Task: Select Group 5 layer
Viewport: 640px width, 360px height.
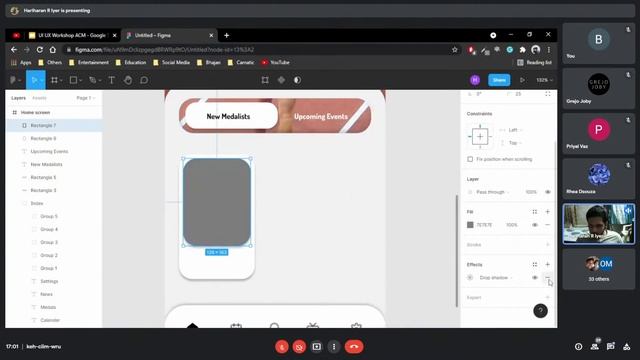Action: (54, 216)
